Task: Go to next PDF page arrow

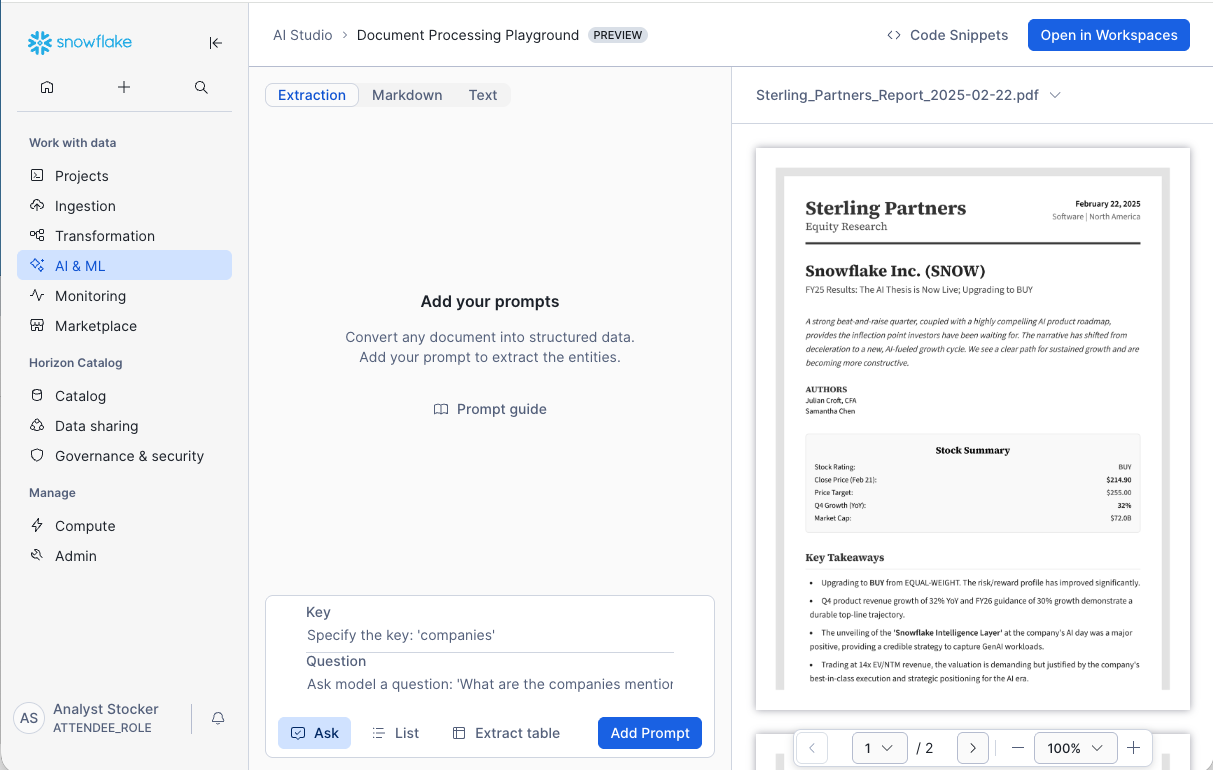Action: click(972, 748)
